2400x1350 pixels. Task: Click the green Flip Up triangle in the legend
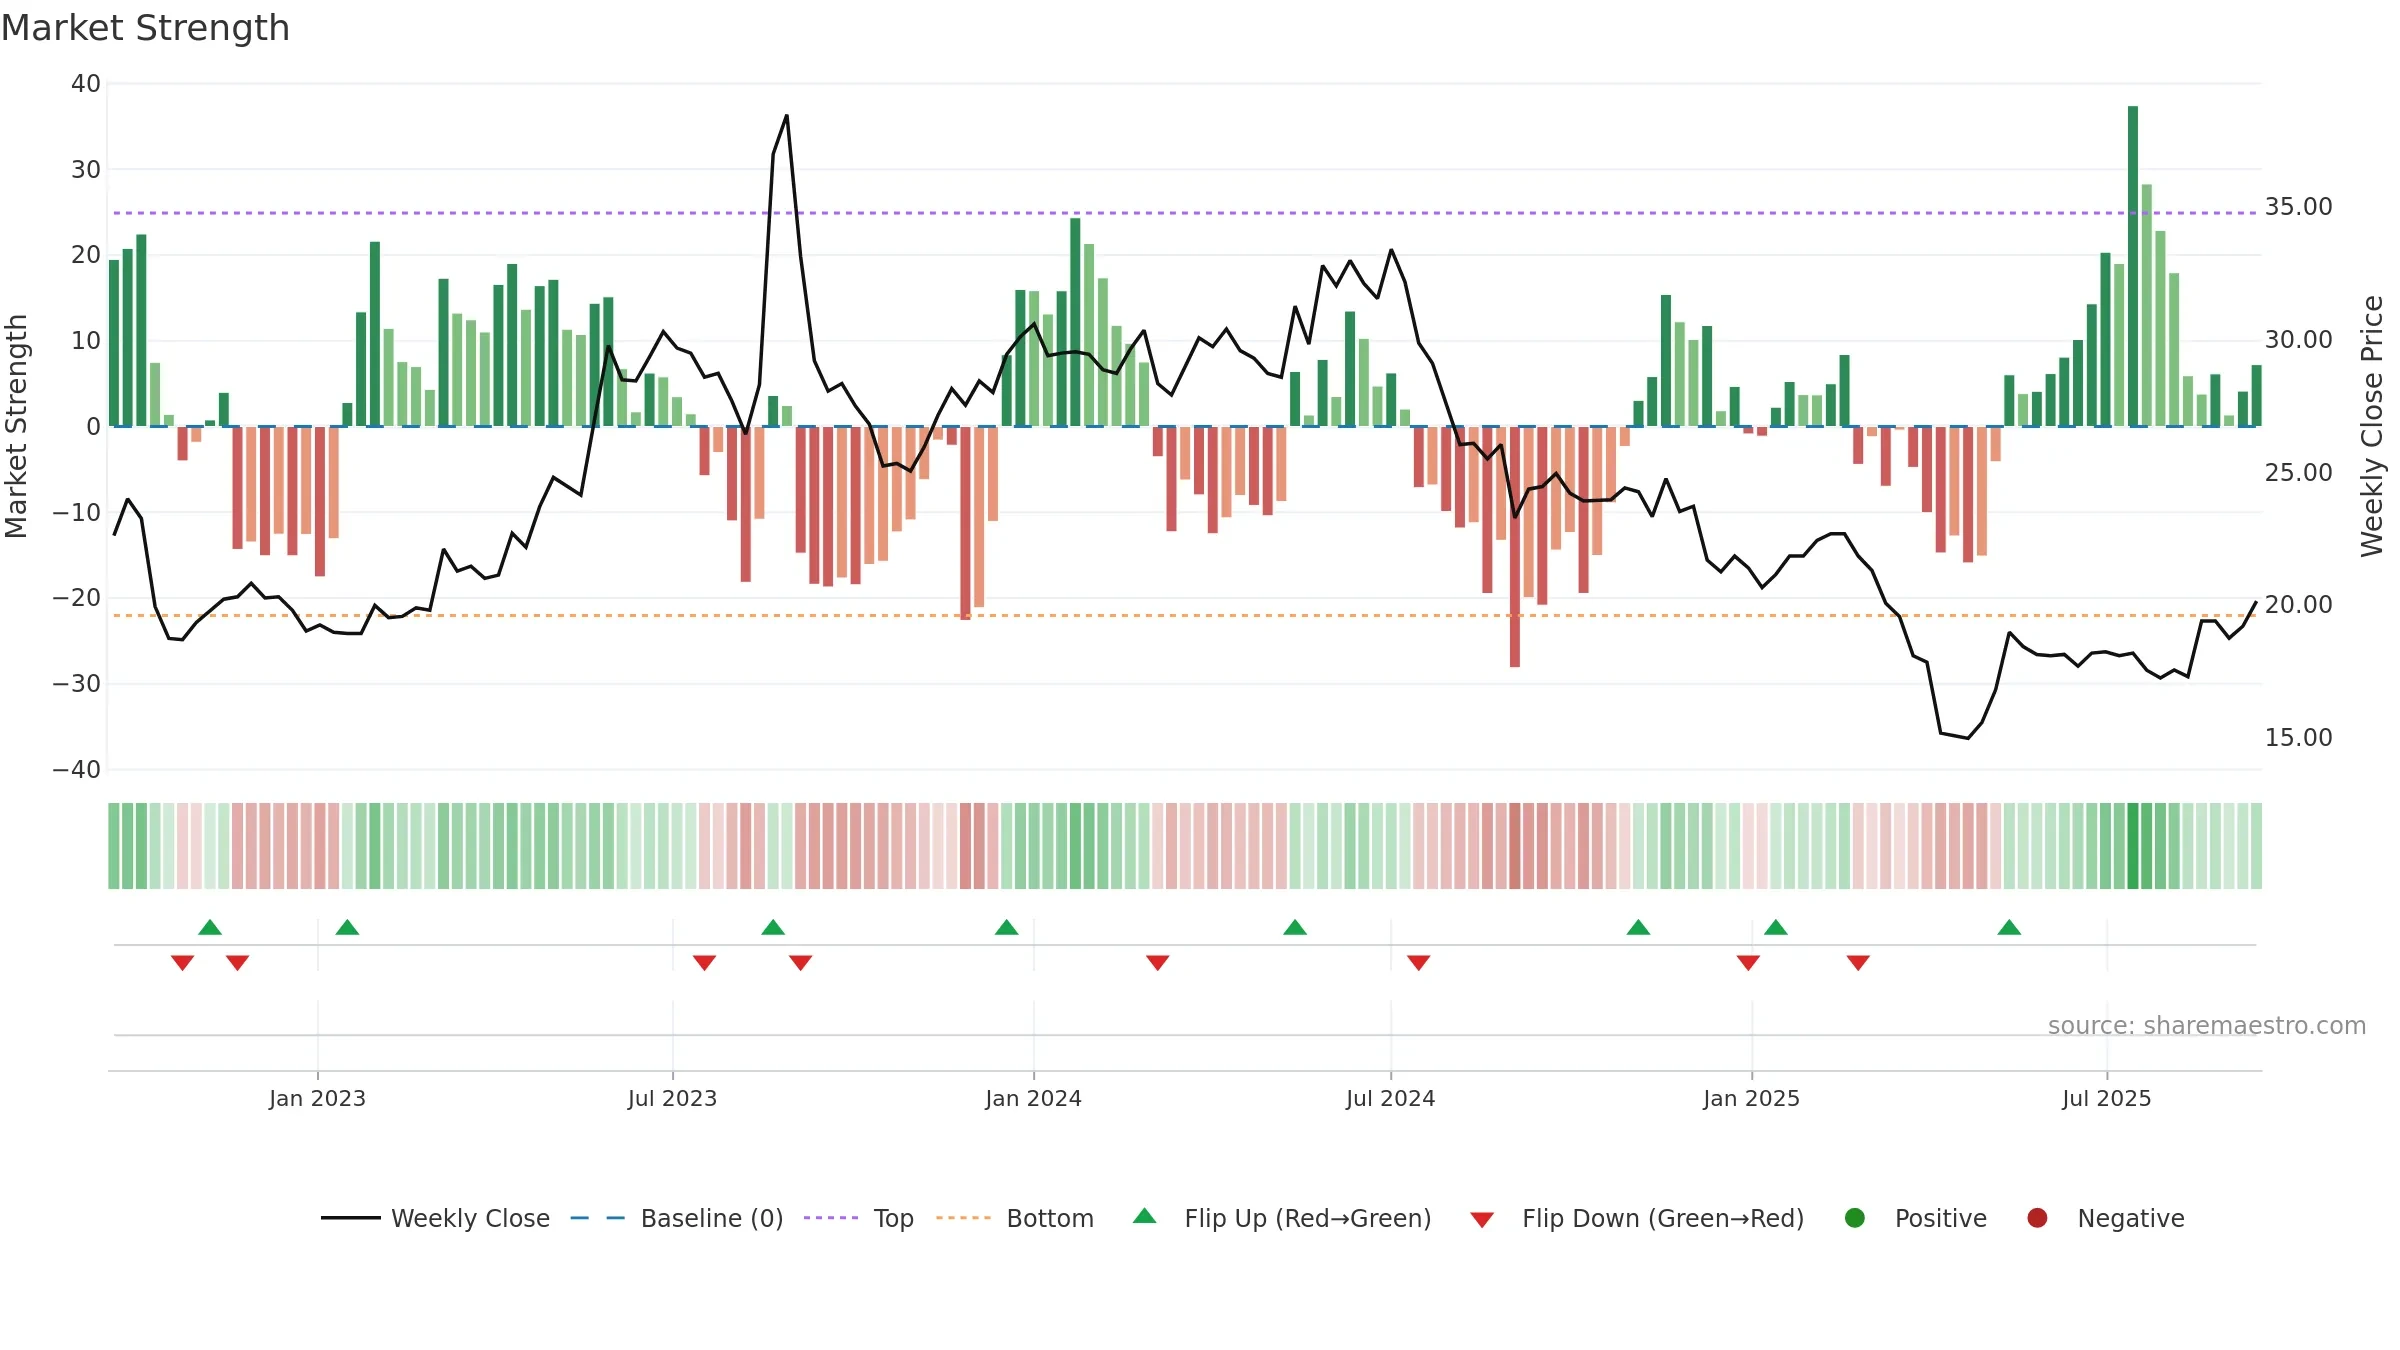[x=1145, y=1216]
